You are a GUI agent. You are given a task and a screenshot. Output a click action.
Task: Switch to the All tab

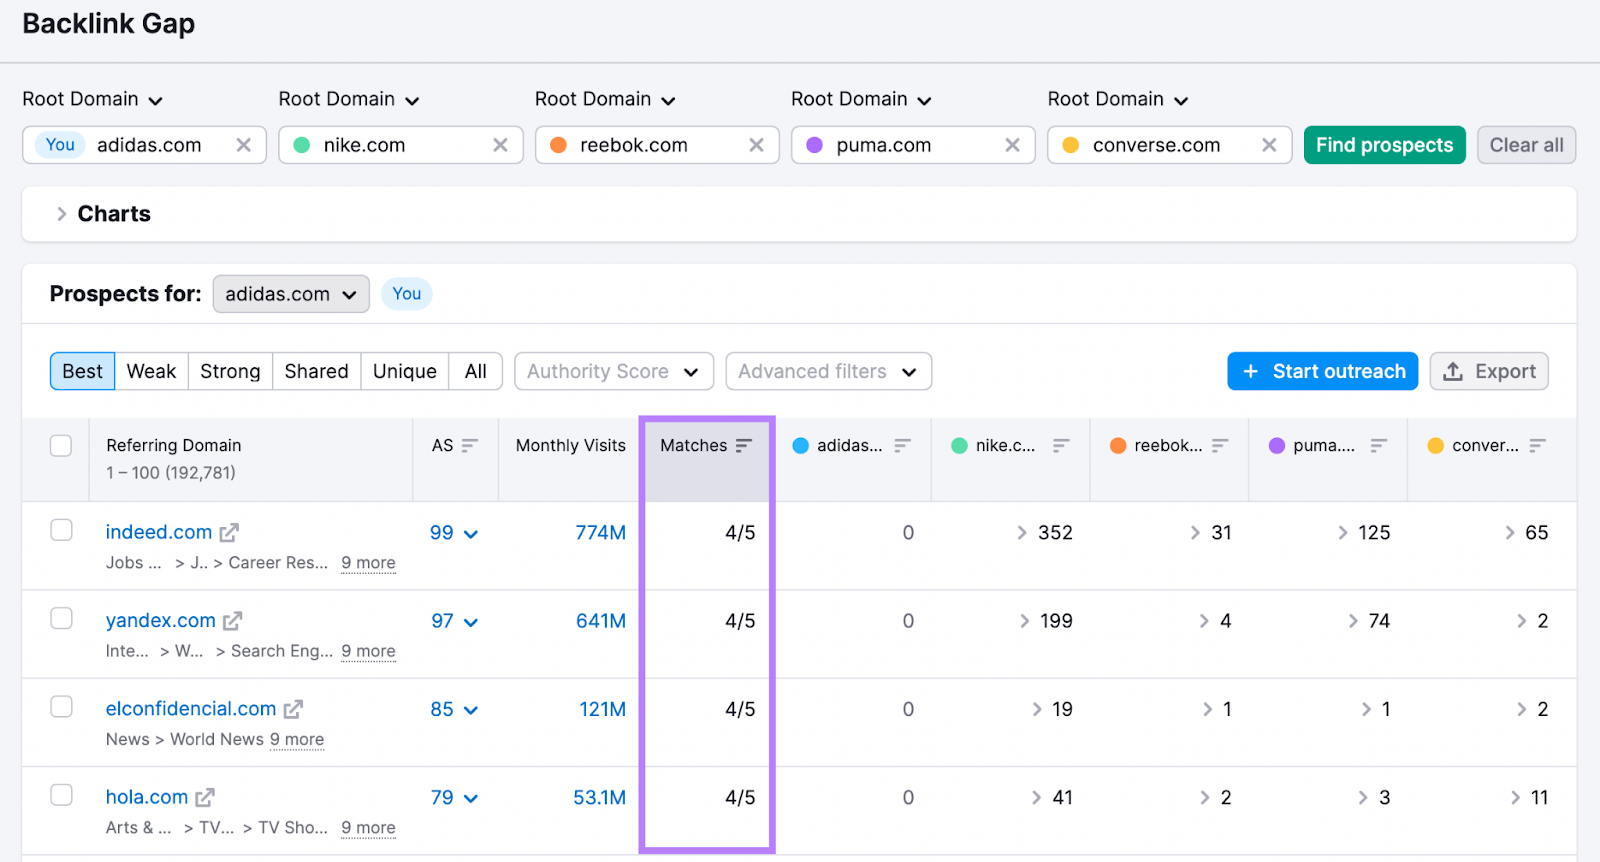click(476, 371)
